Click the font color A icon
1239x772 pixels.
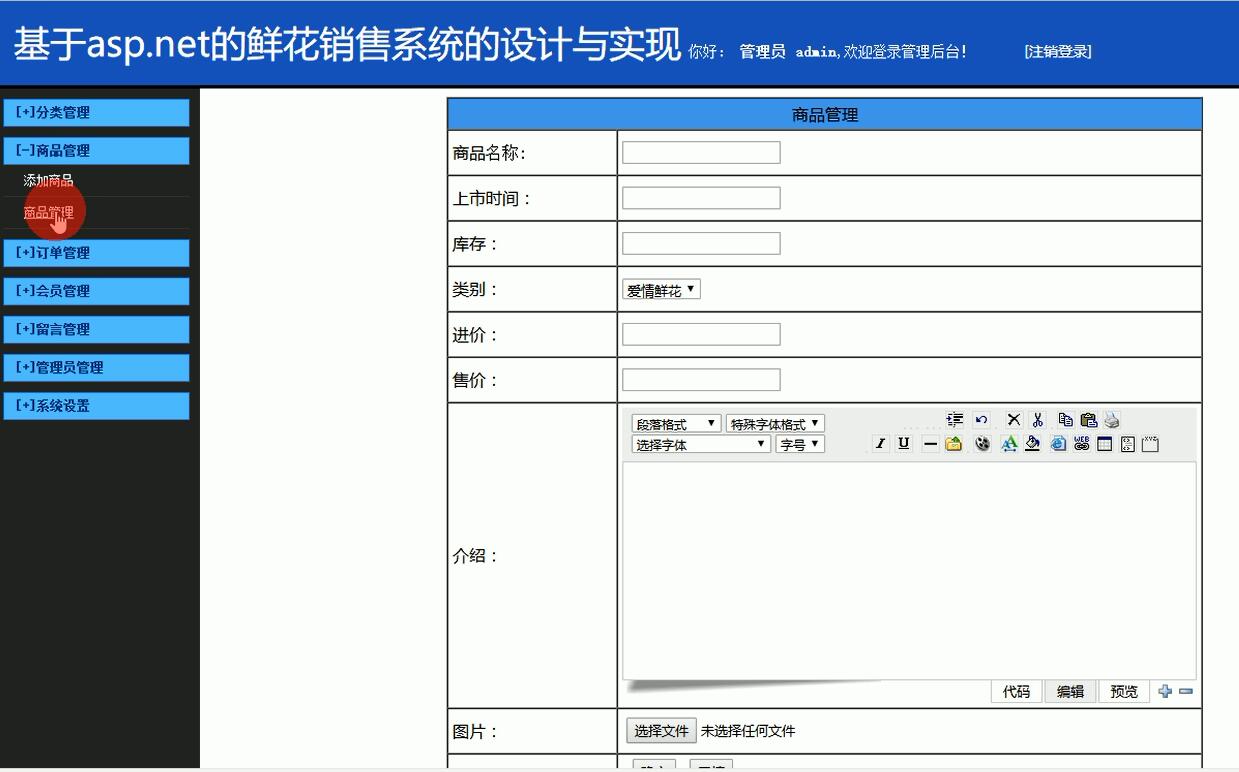coord(1009,443)
